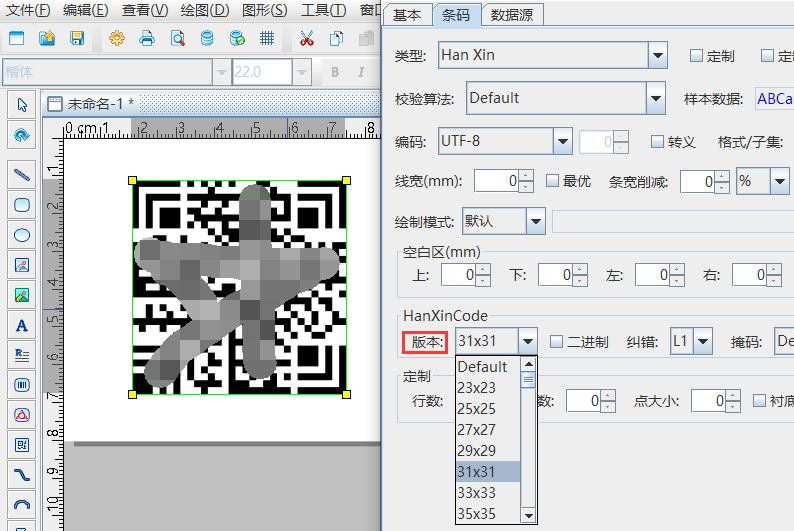The image size is (794, 531).
Task: Switch to the 数据源 tab
Action: pyautogui.click(x=512, y=15)
